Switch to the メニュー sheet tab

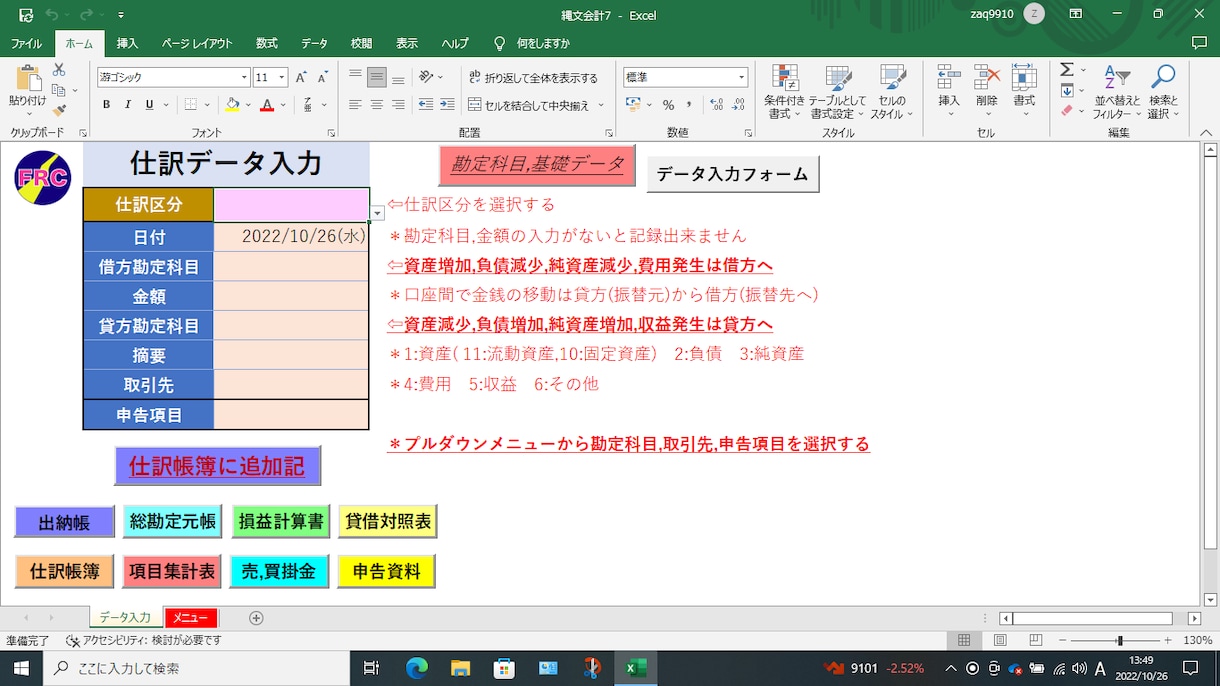190,618
